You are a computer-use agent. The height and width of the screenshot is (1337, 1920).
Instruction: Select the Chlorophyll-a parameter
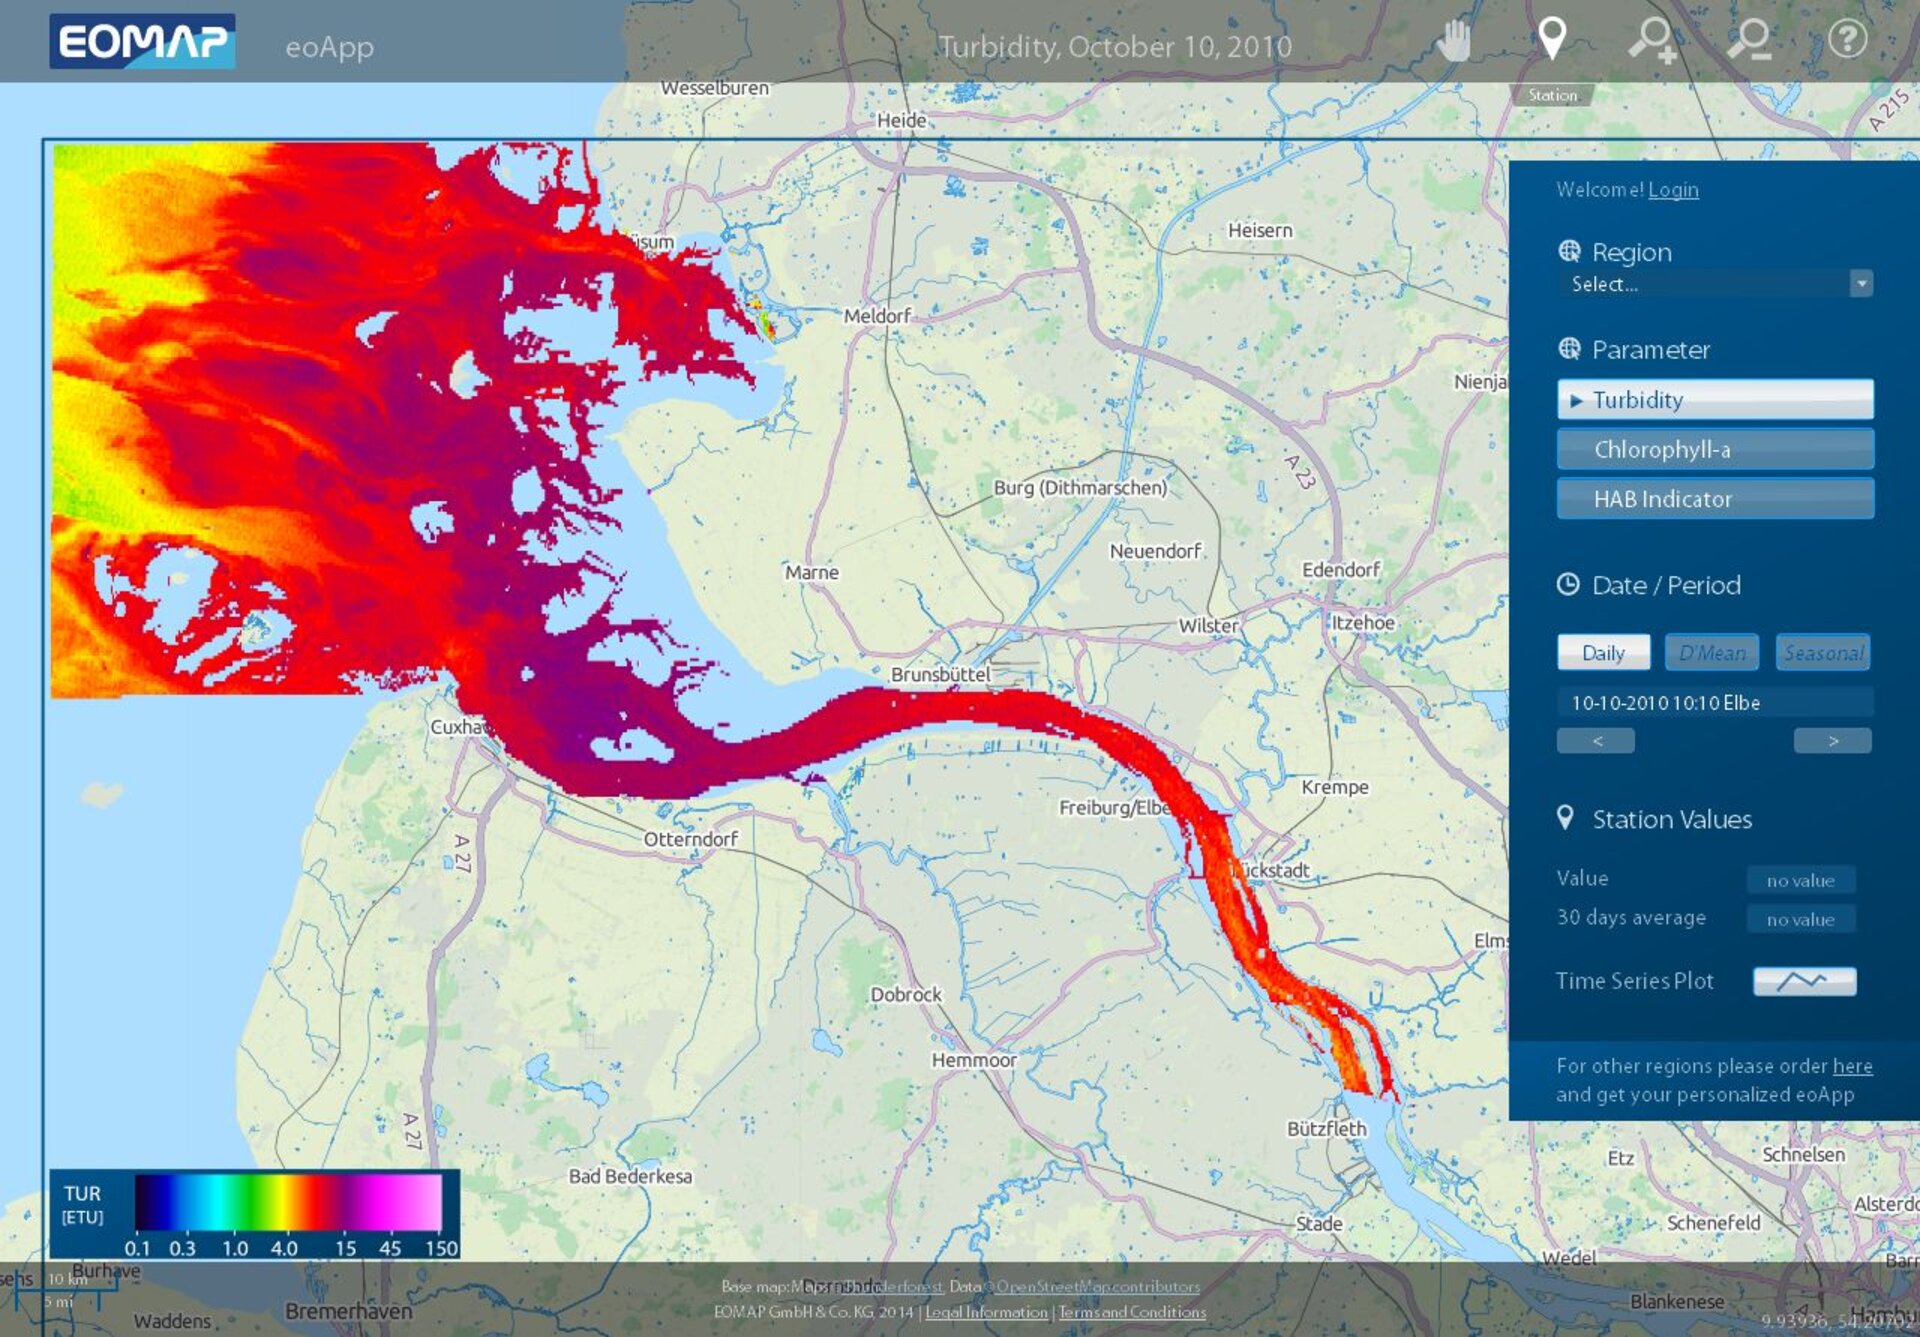(1715, 449)
